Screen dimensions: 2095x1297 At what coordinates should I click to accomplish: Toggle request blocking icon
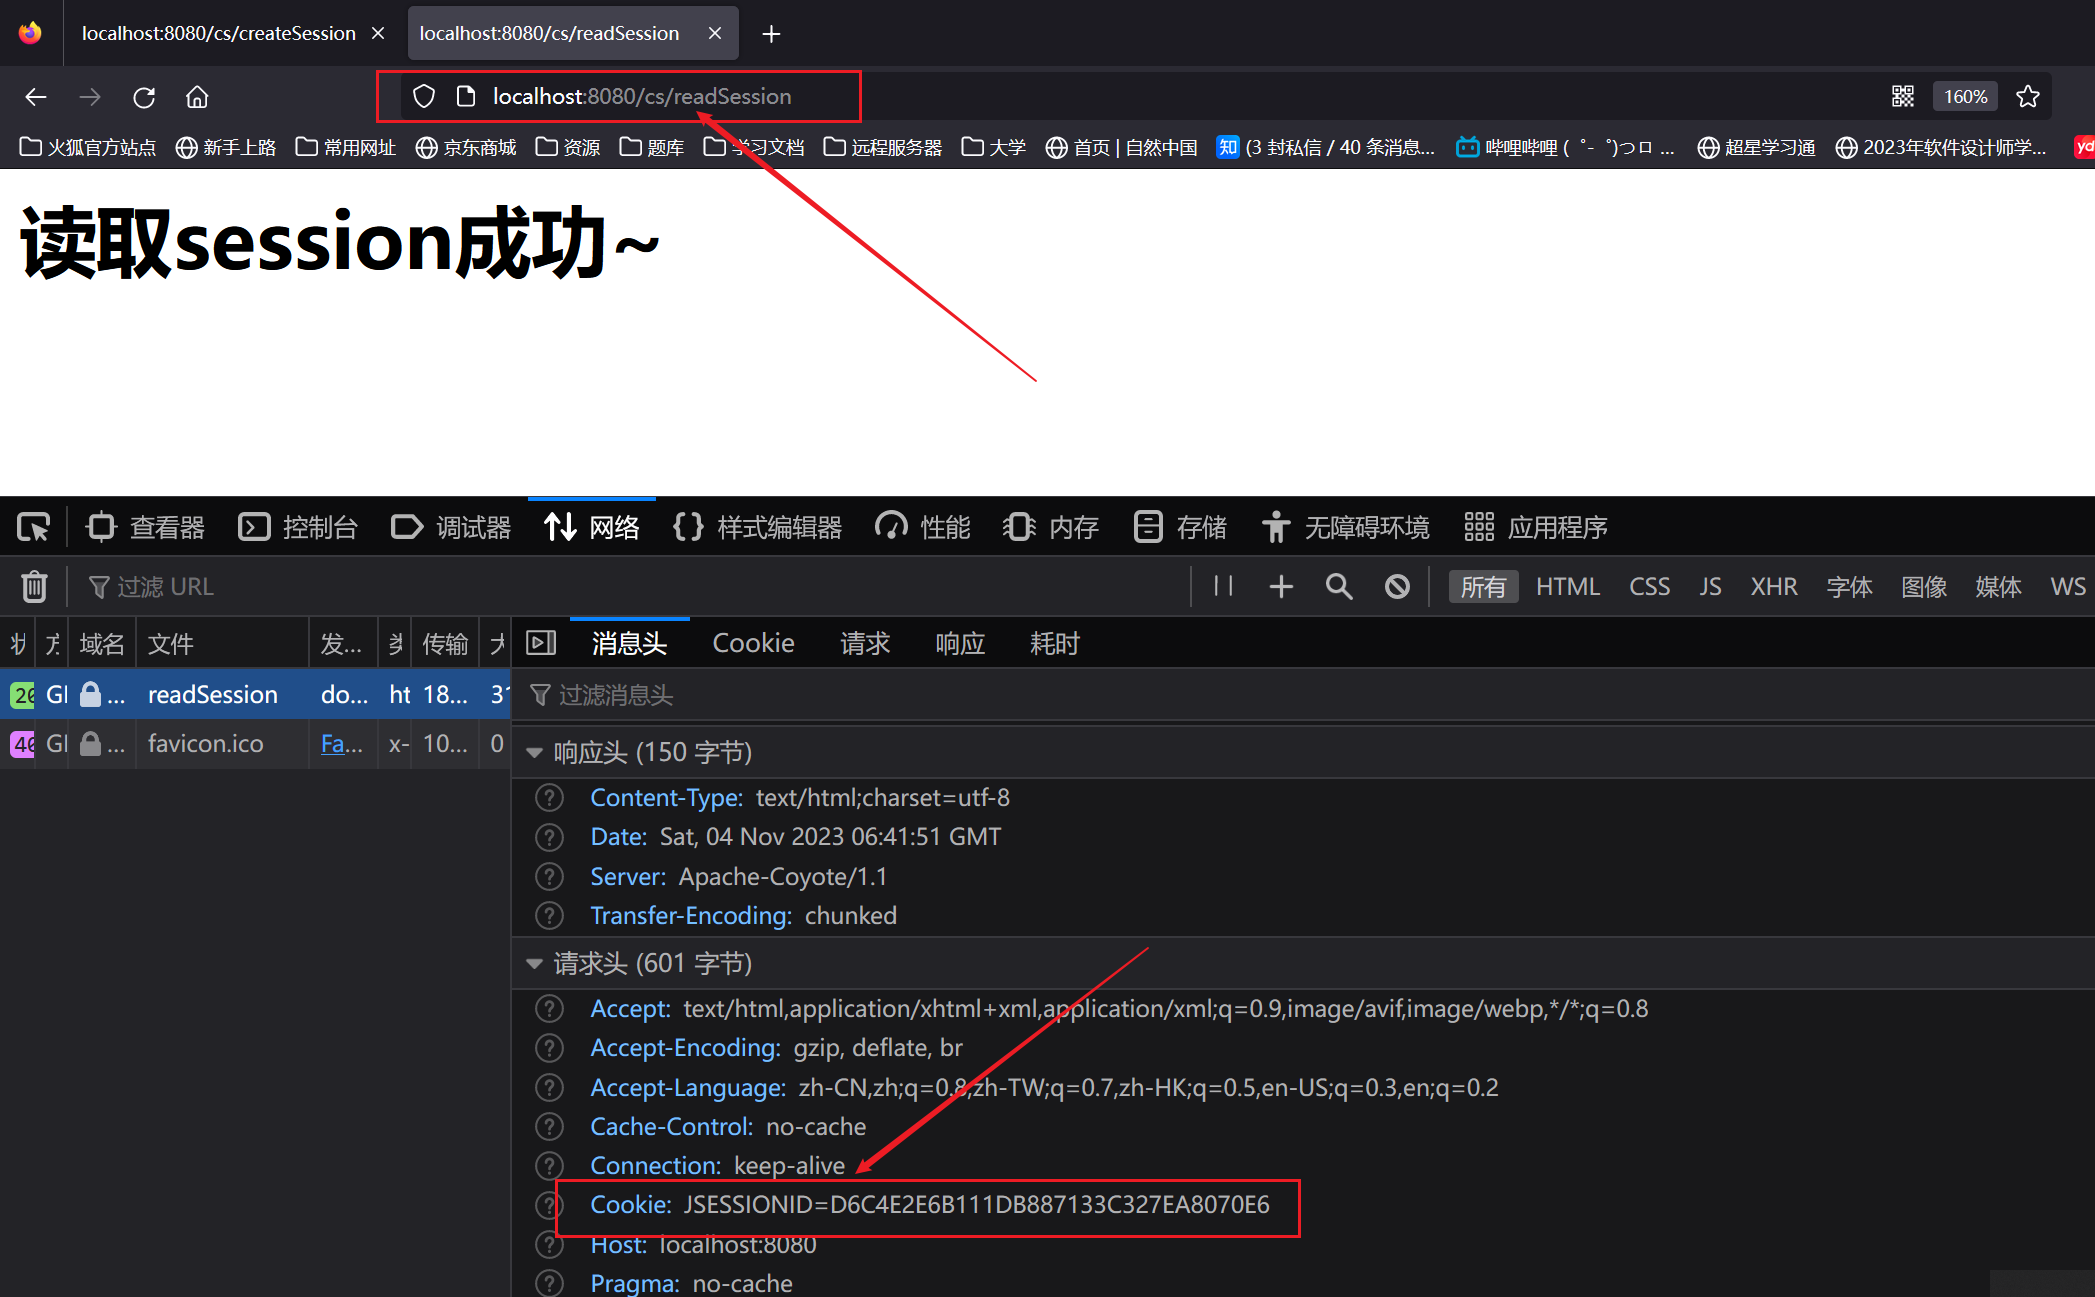pyautogui.click(x=1397, y=586)
